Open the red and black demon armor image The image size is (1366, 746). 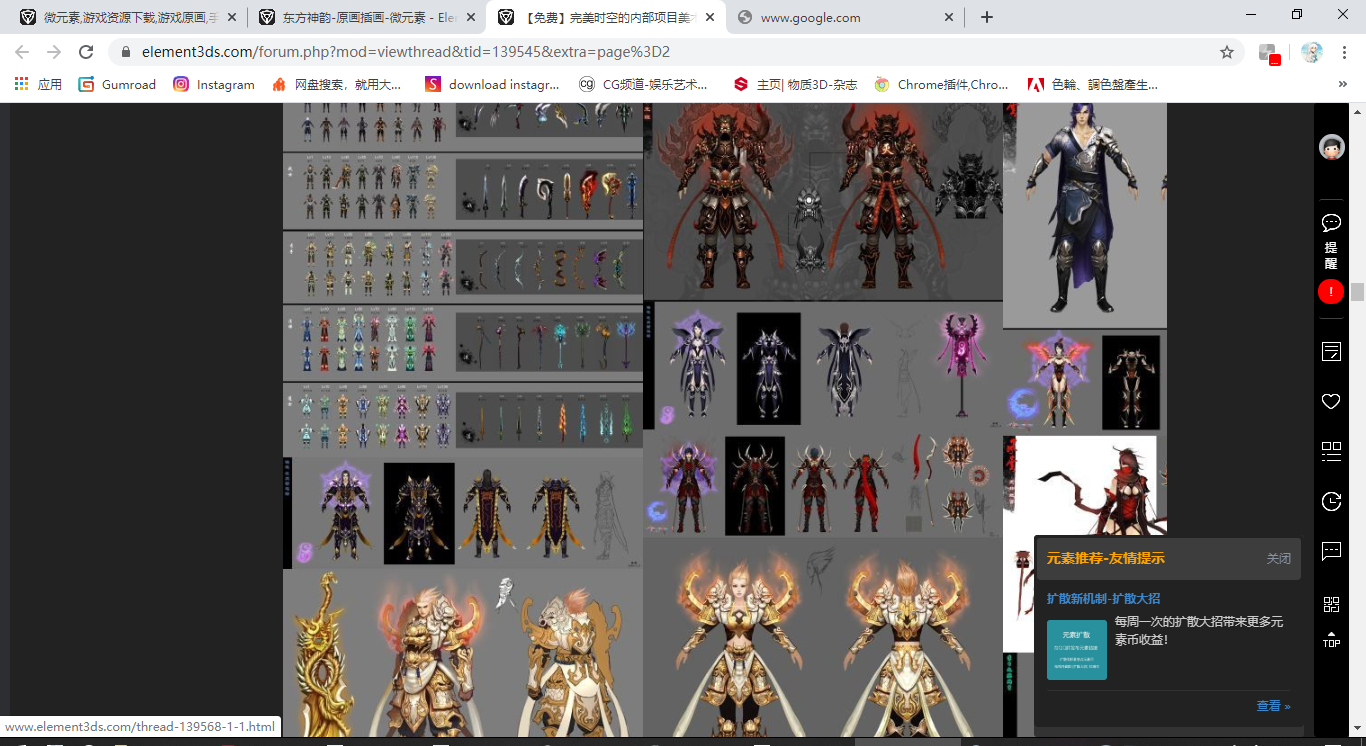pyautogui.click(x=823, y=201)
